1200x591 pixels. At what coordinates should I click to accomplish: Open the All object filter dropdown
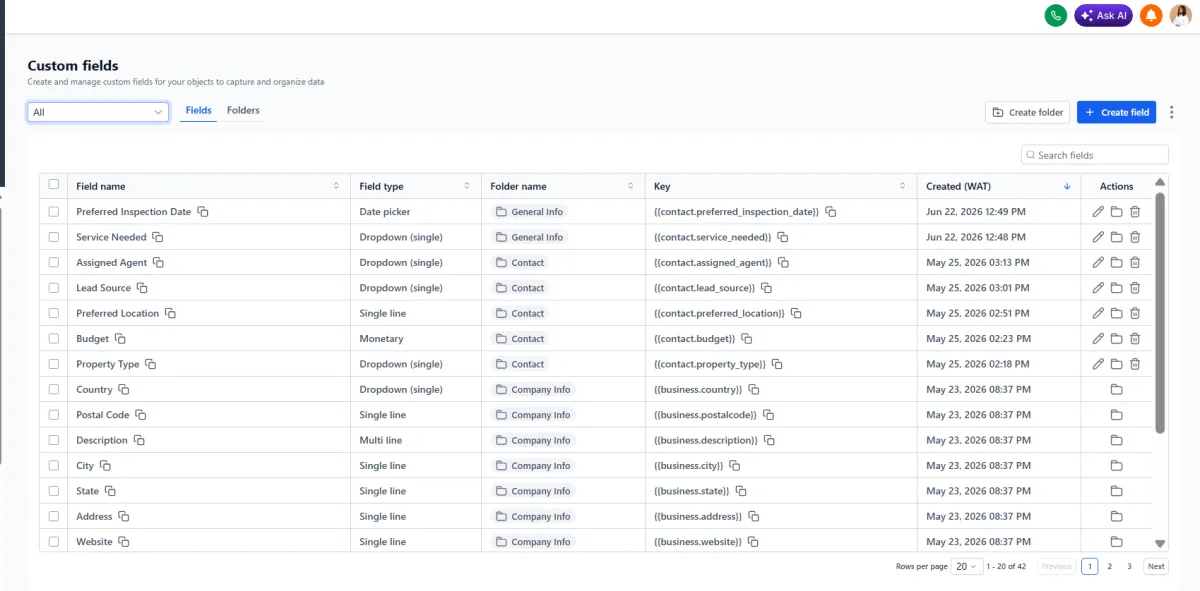pyautogui.click(x=97, y=112)
